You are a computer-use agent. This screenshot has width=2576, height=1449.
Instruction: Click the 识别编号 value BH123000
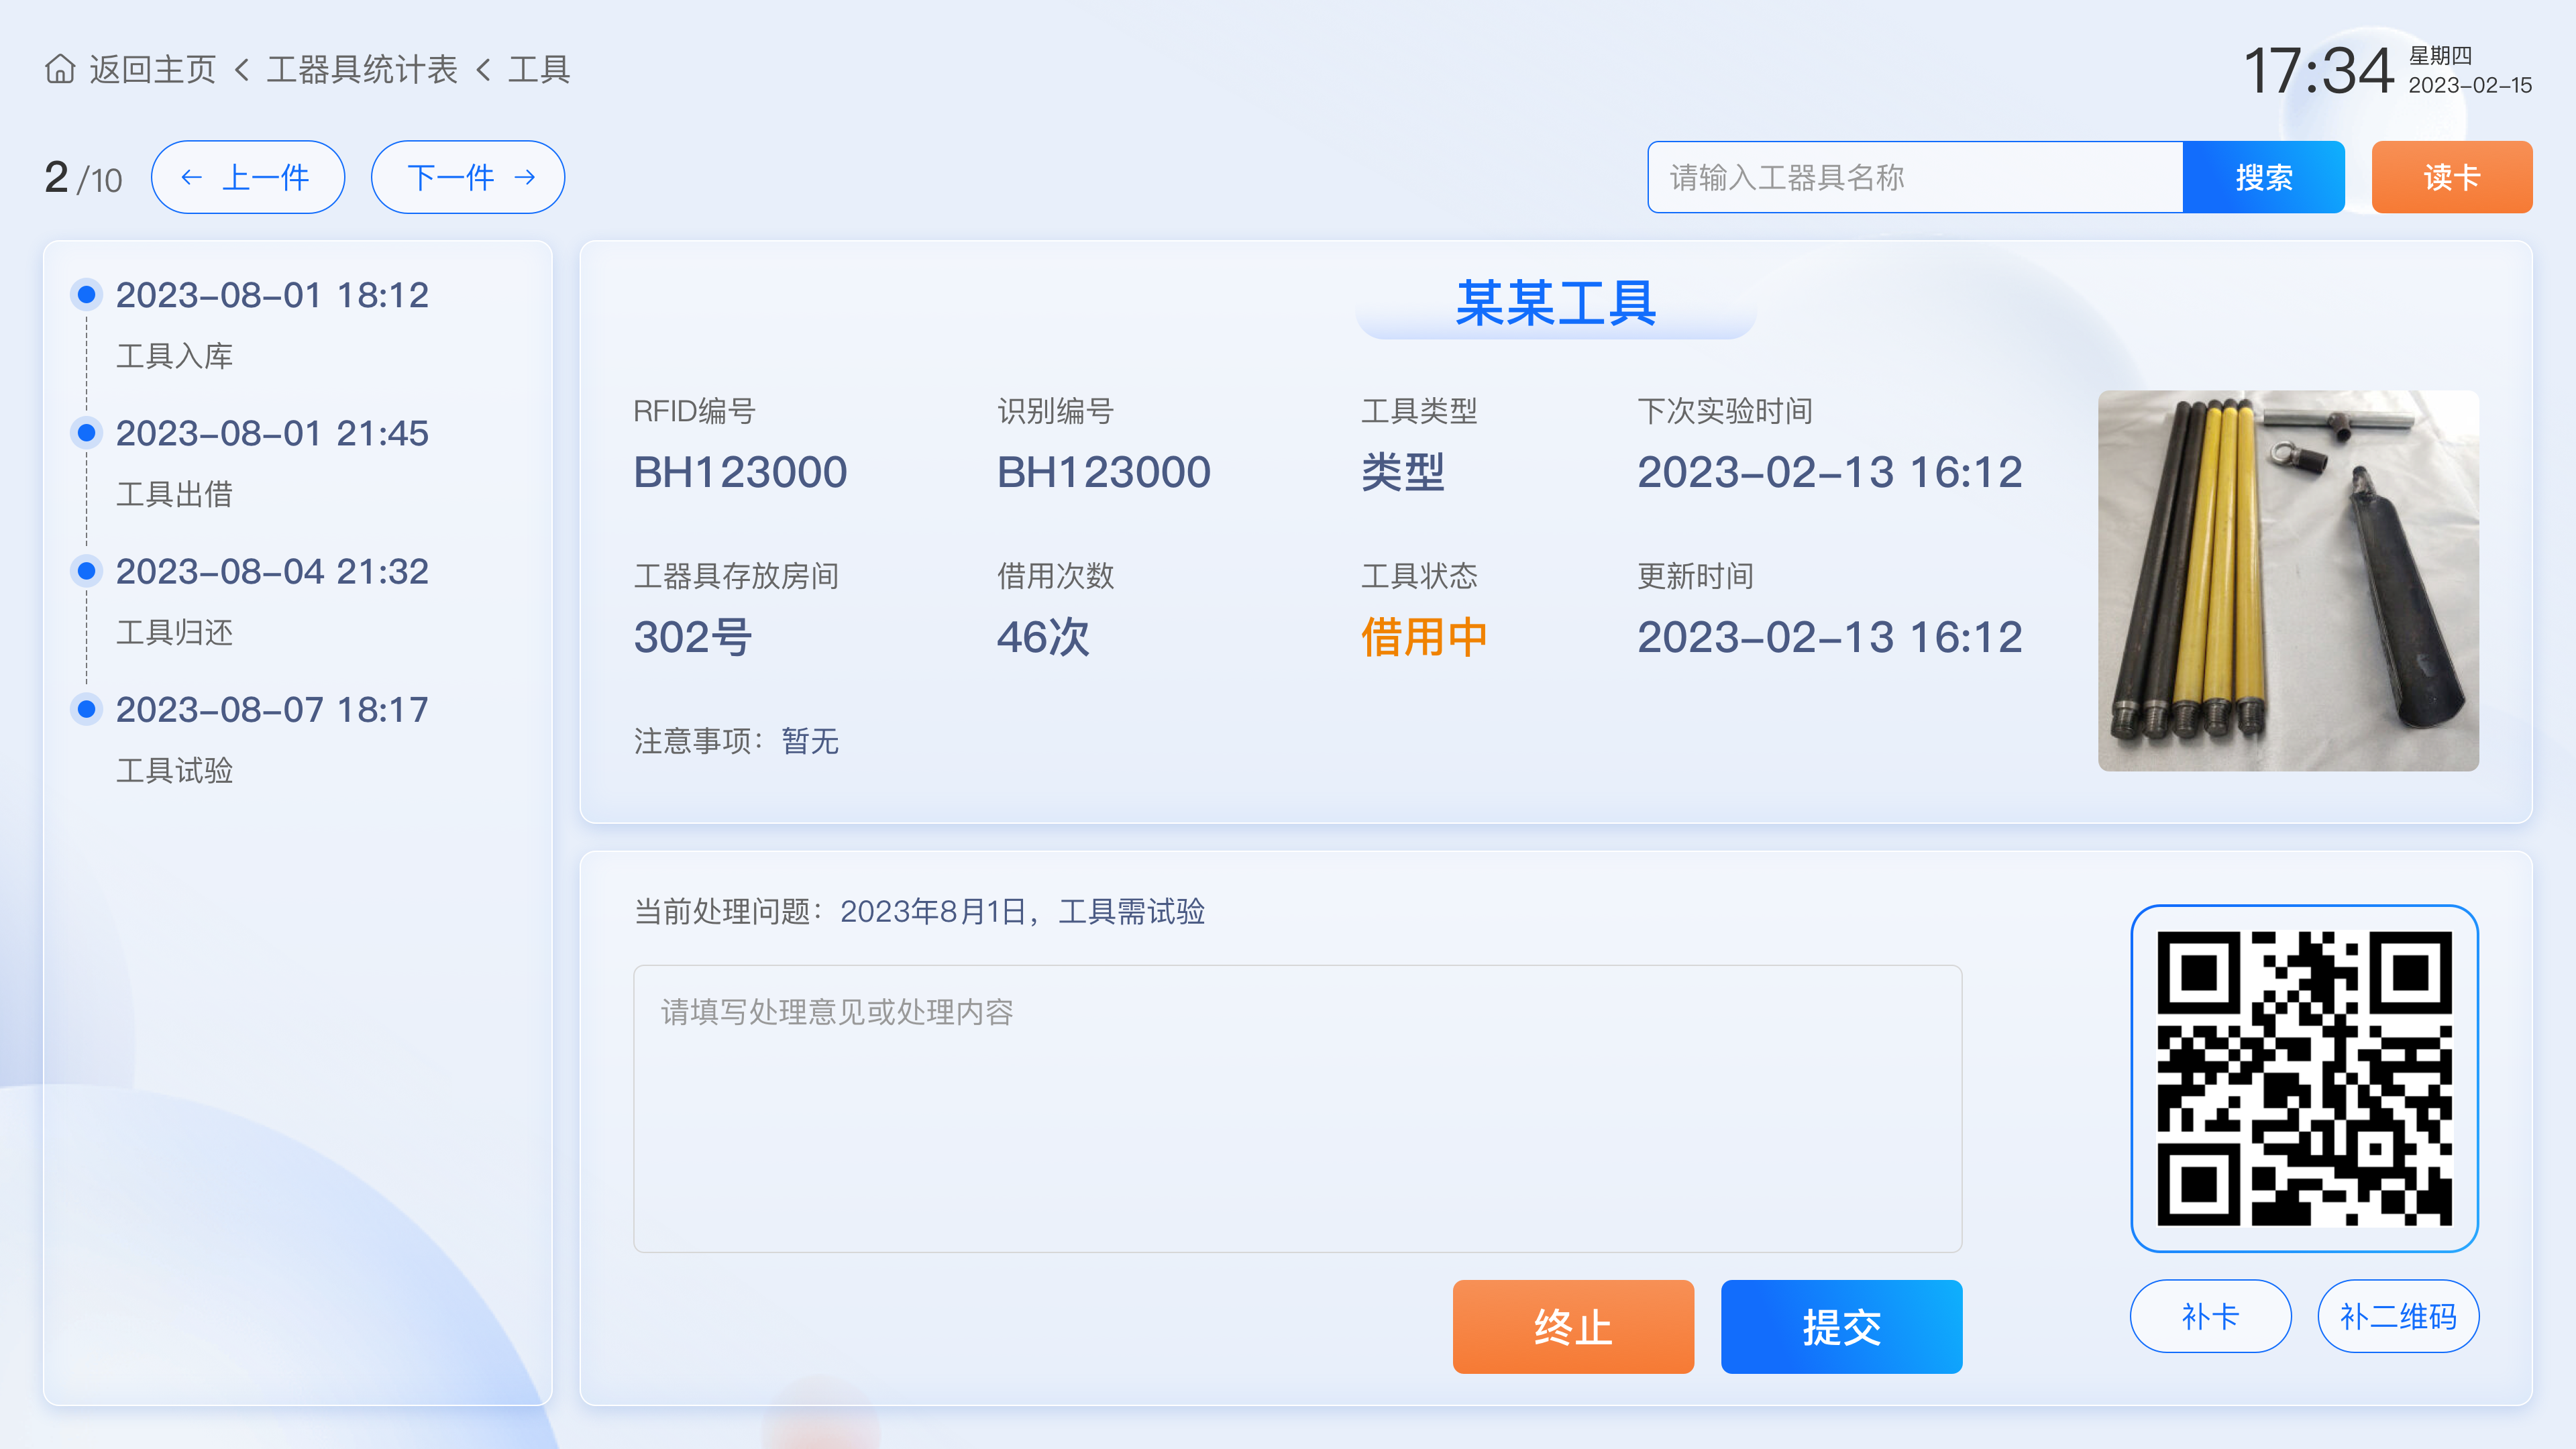click(1104, 472)
